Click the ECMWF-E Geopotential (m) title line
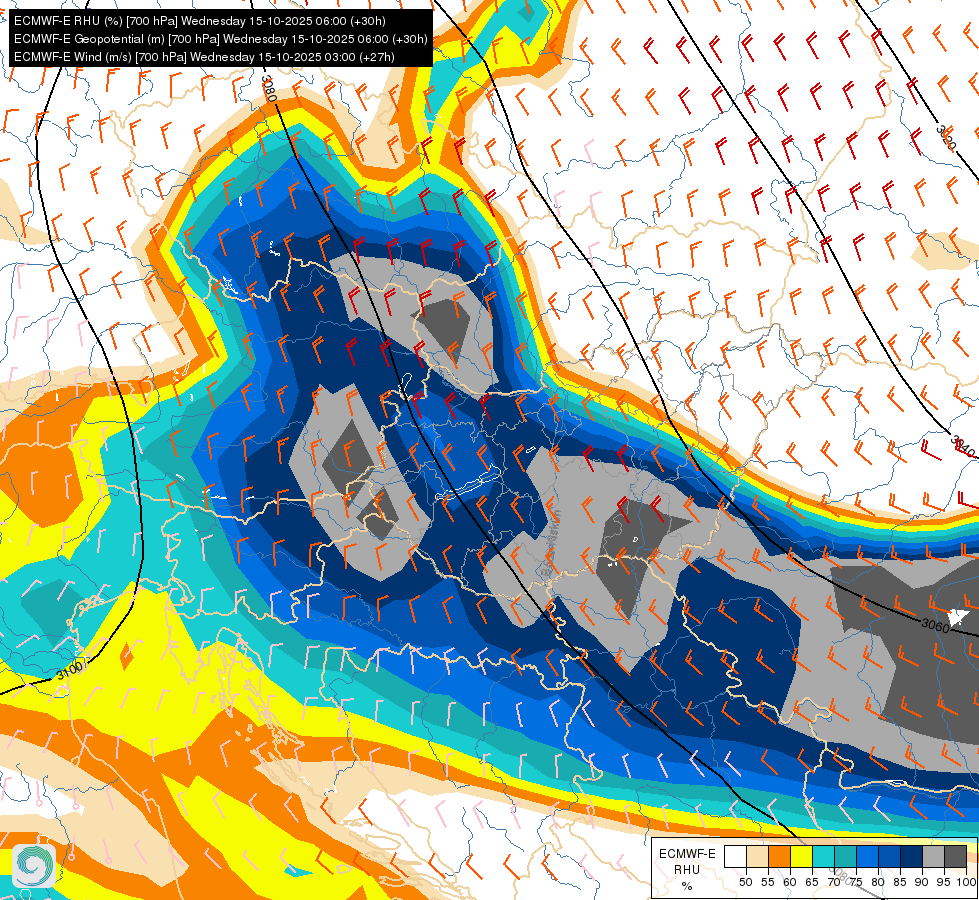Image resolution: width=979 pixels, height=900 pixels. click(220, 39)
